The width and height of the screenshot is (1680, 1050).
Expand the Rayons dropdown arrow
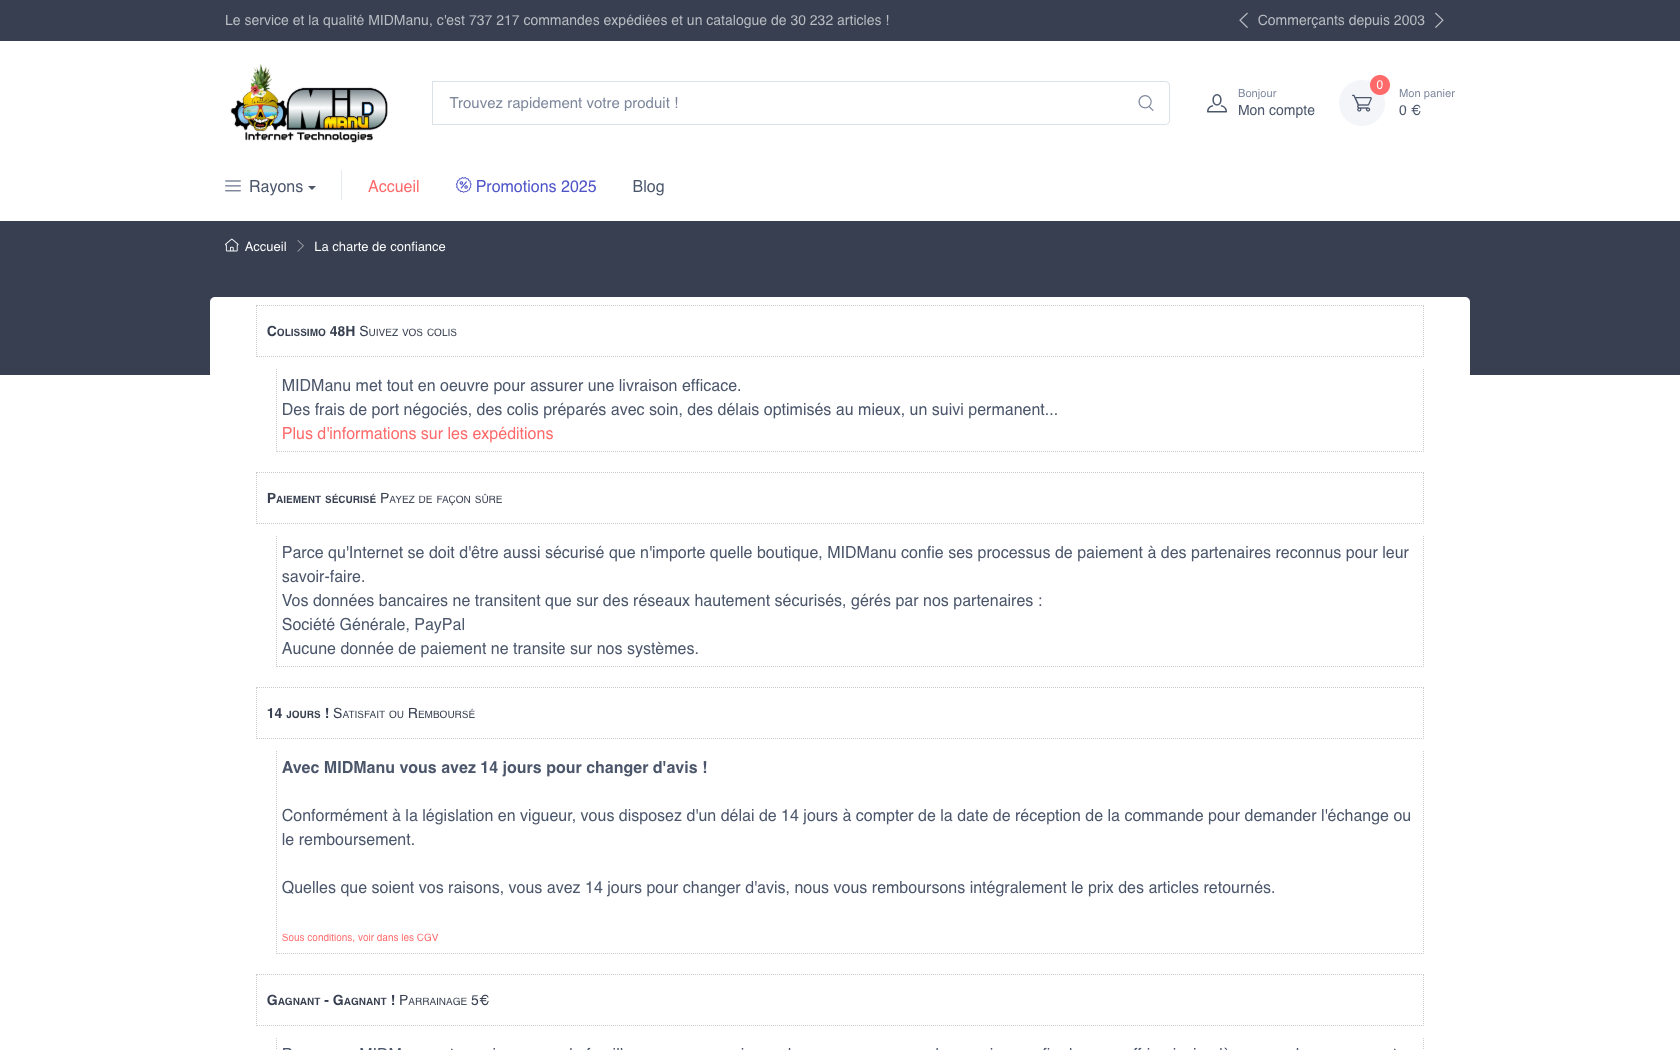(312, 188)
